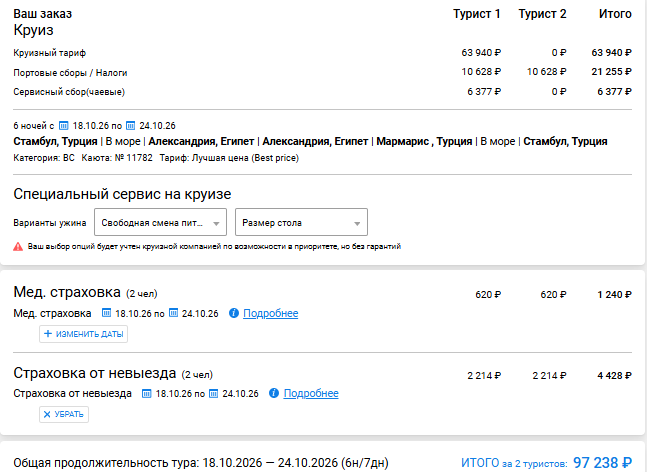Click arrow of the dinner options dropdown
647x472 pixels.
tap(216, 224)
